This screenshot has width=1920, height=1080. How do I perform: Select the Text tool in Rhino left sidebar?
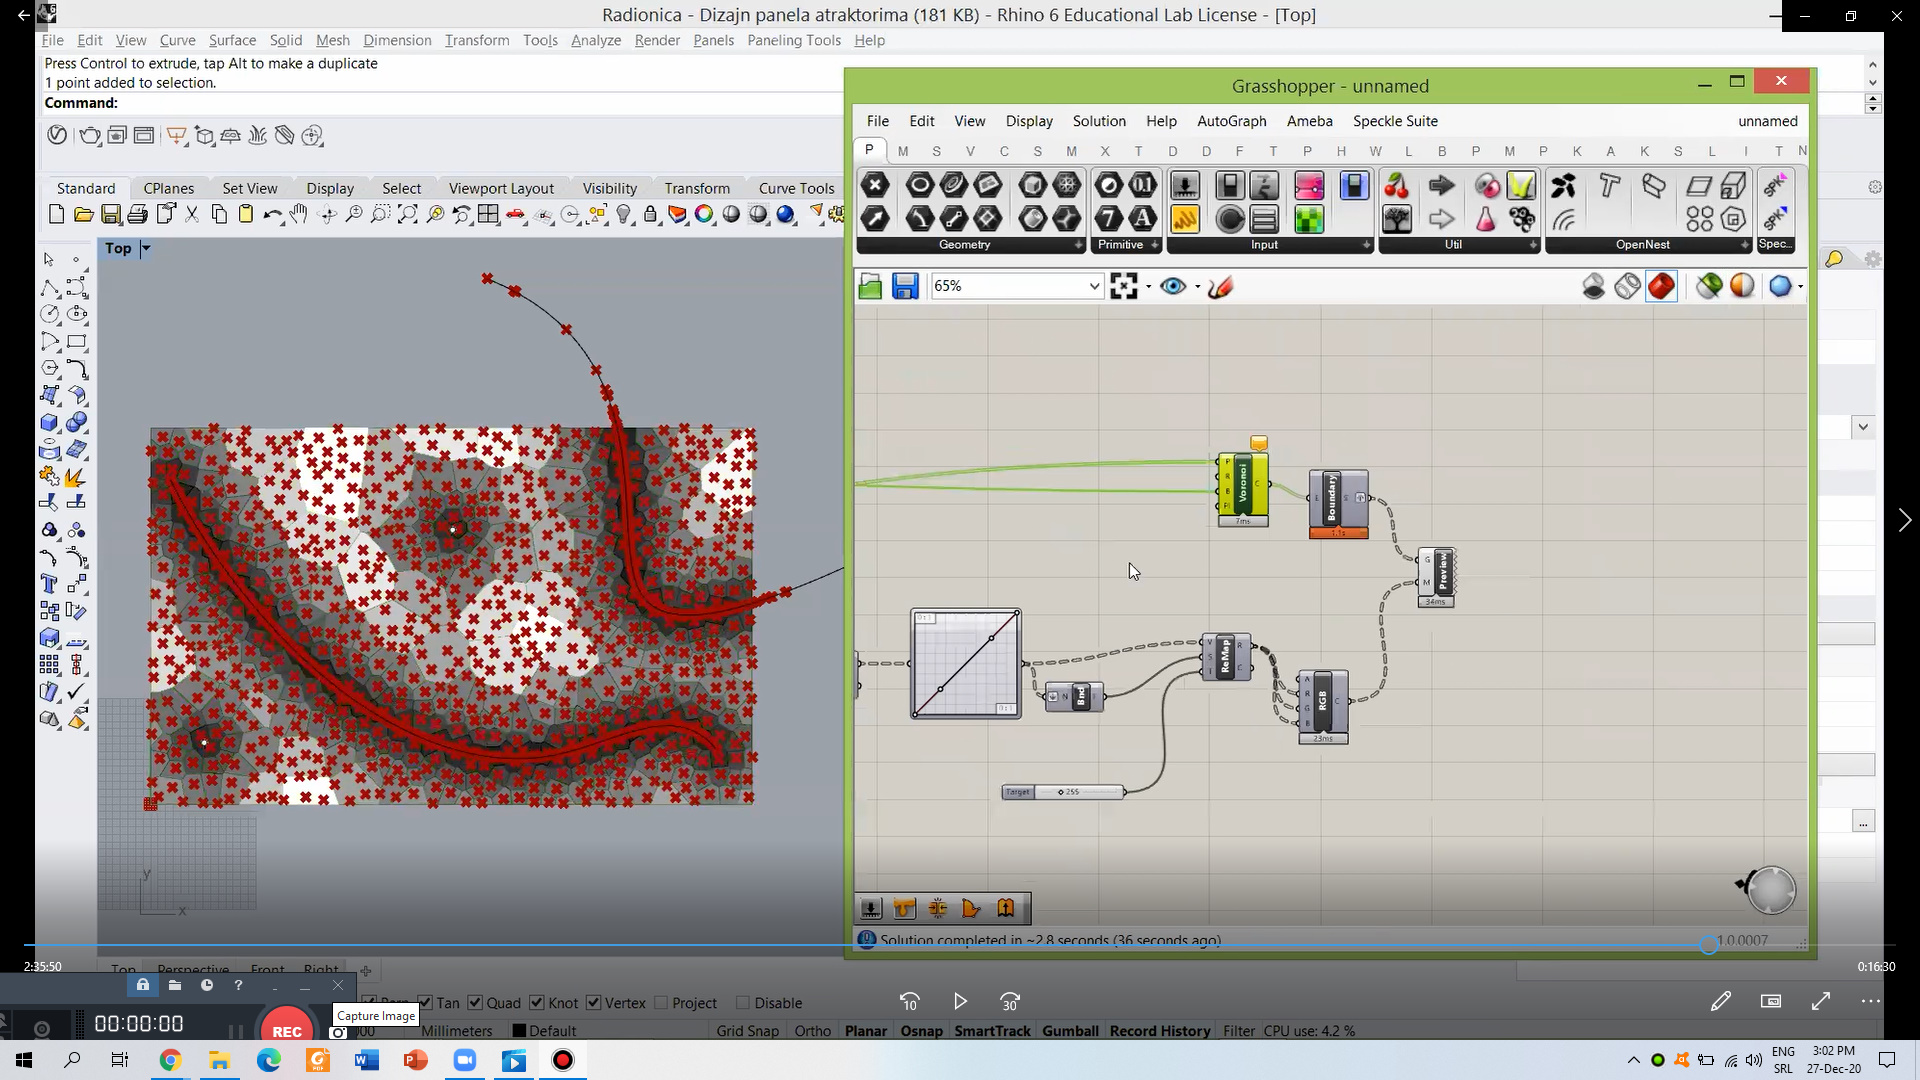click(x=49, y=584)
